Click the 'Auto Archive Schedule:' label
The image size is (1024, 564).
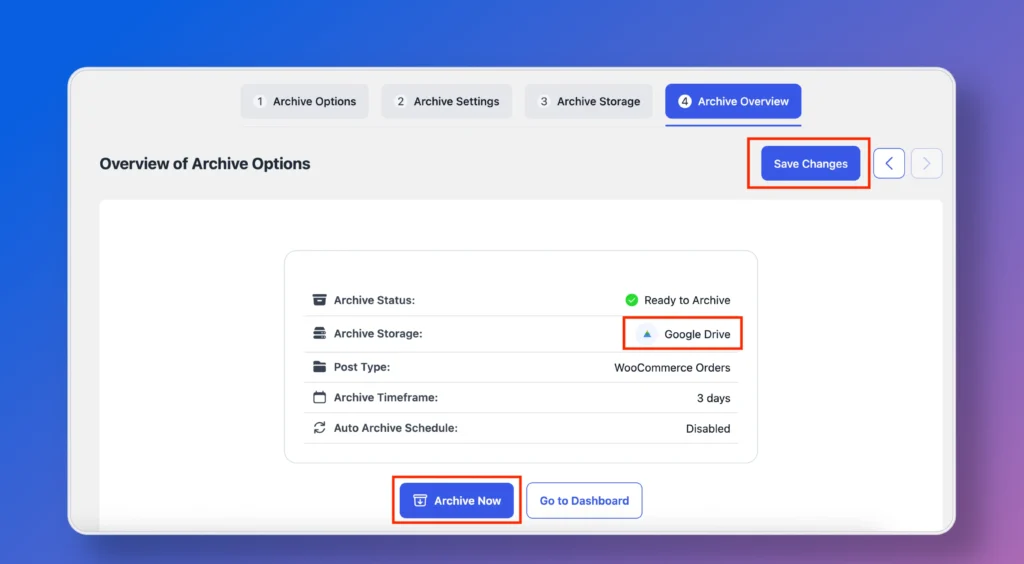coord(396,428)
